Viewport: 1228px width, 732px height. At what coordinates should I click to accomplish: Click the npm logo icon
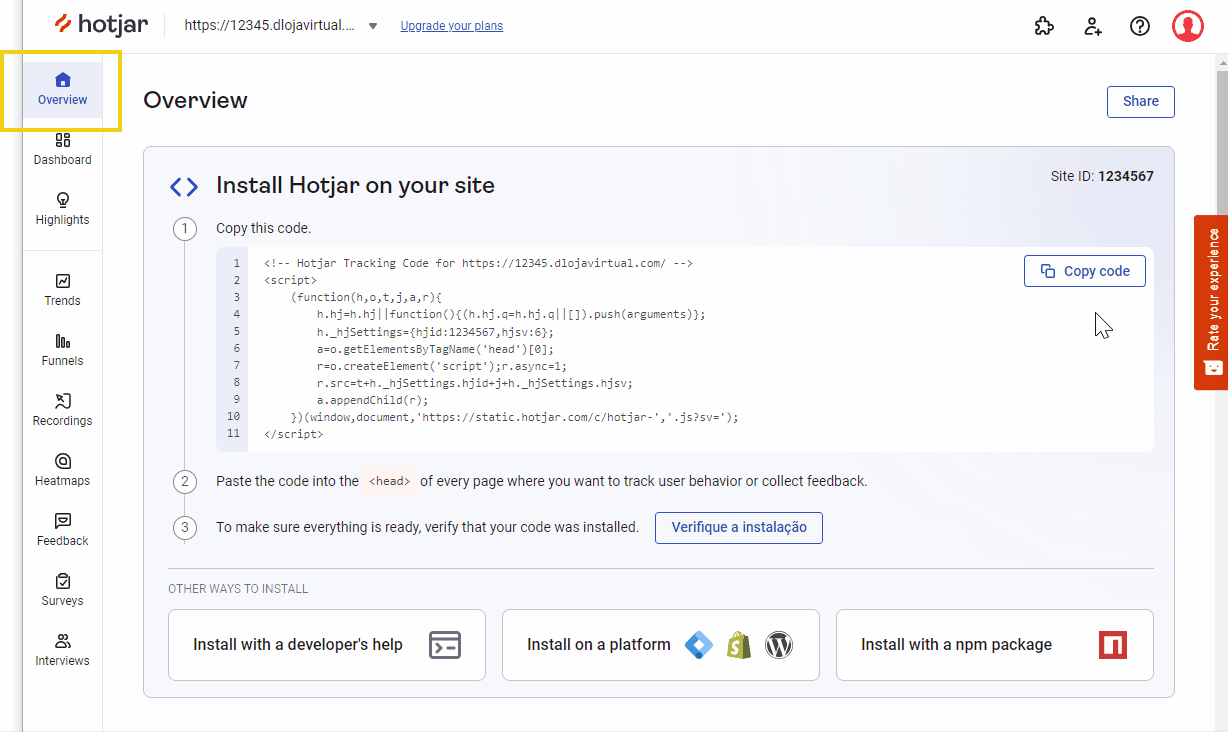(1113, 645)
